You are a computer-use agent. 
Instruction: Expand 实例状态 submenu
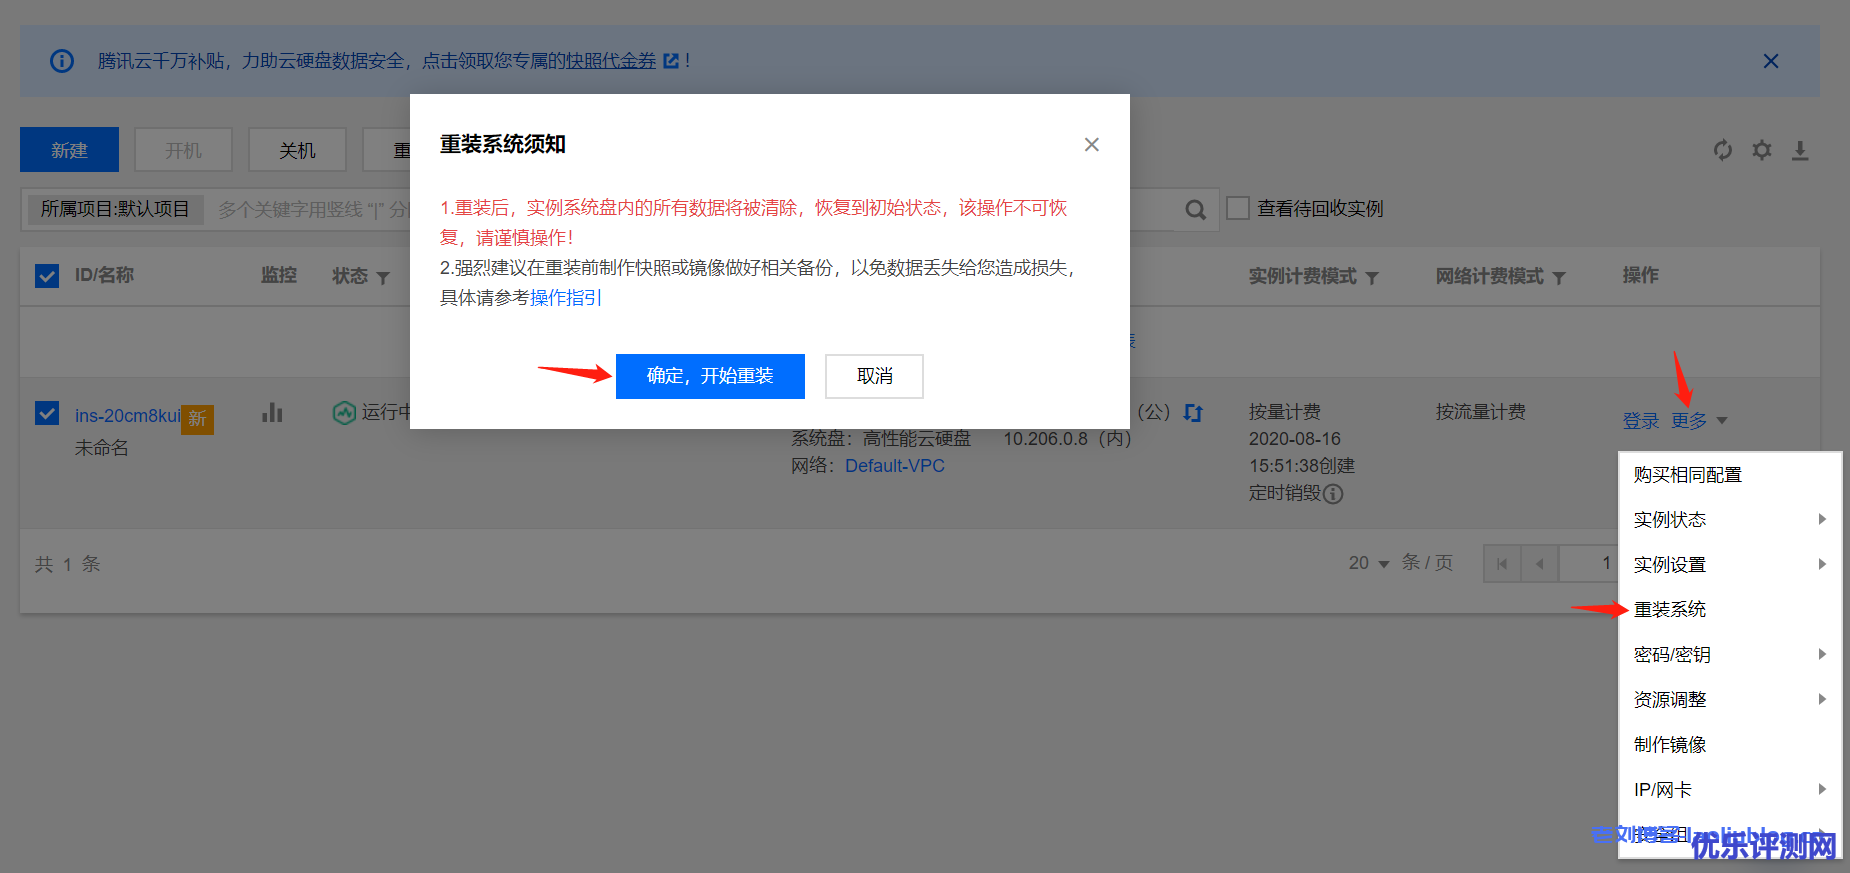click(x=1730, y=520)
